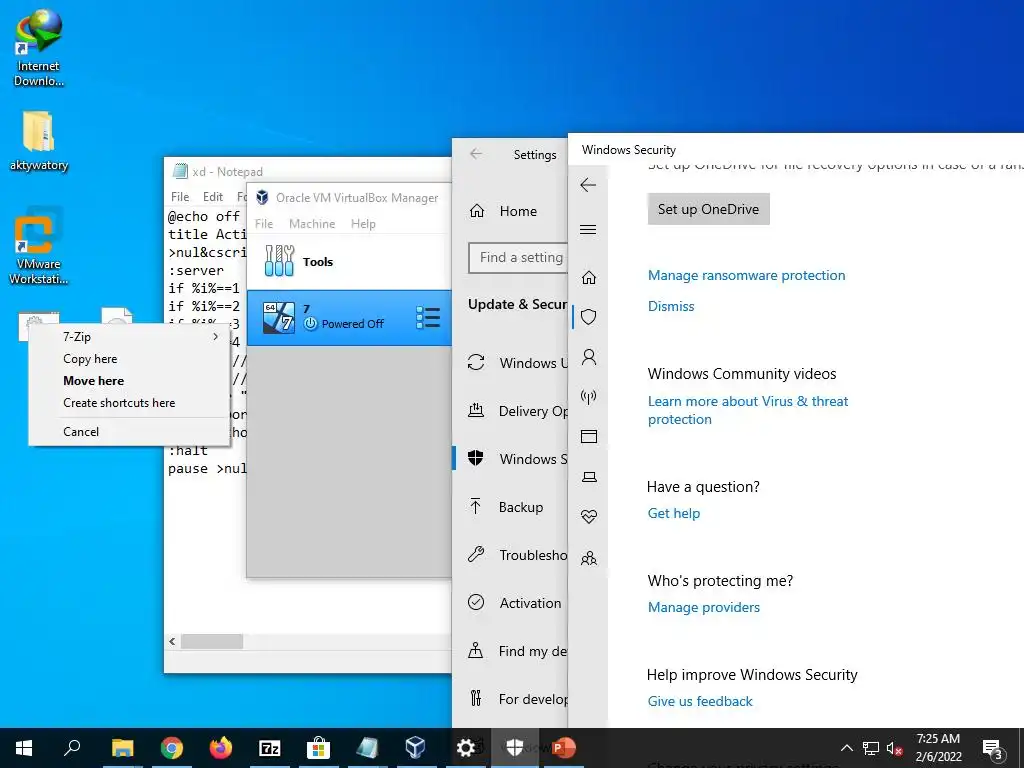Go back in Windows Security window

[588, 185]
